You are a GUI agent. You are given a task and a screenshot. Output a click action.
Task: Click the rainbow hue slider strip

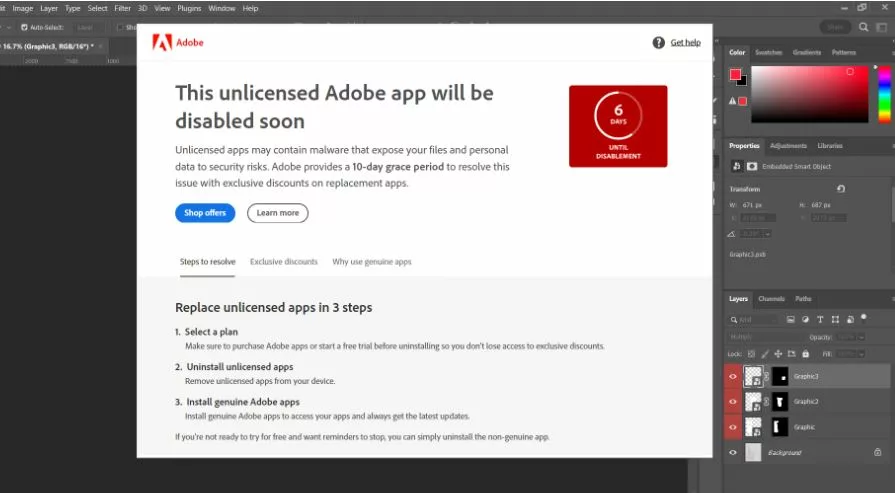(884, 94)
